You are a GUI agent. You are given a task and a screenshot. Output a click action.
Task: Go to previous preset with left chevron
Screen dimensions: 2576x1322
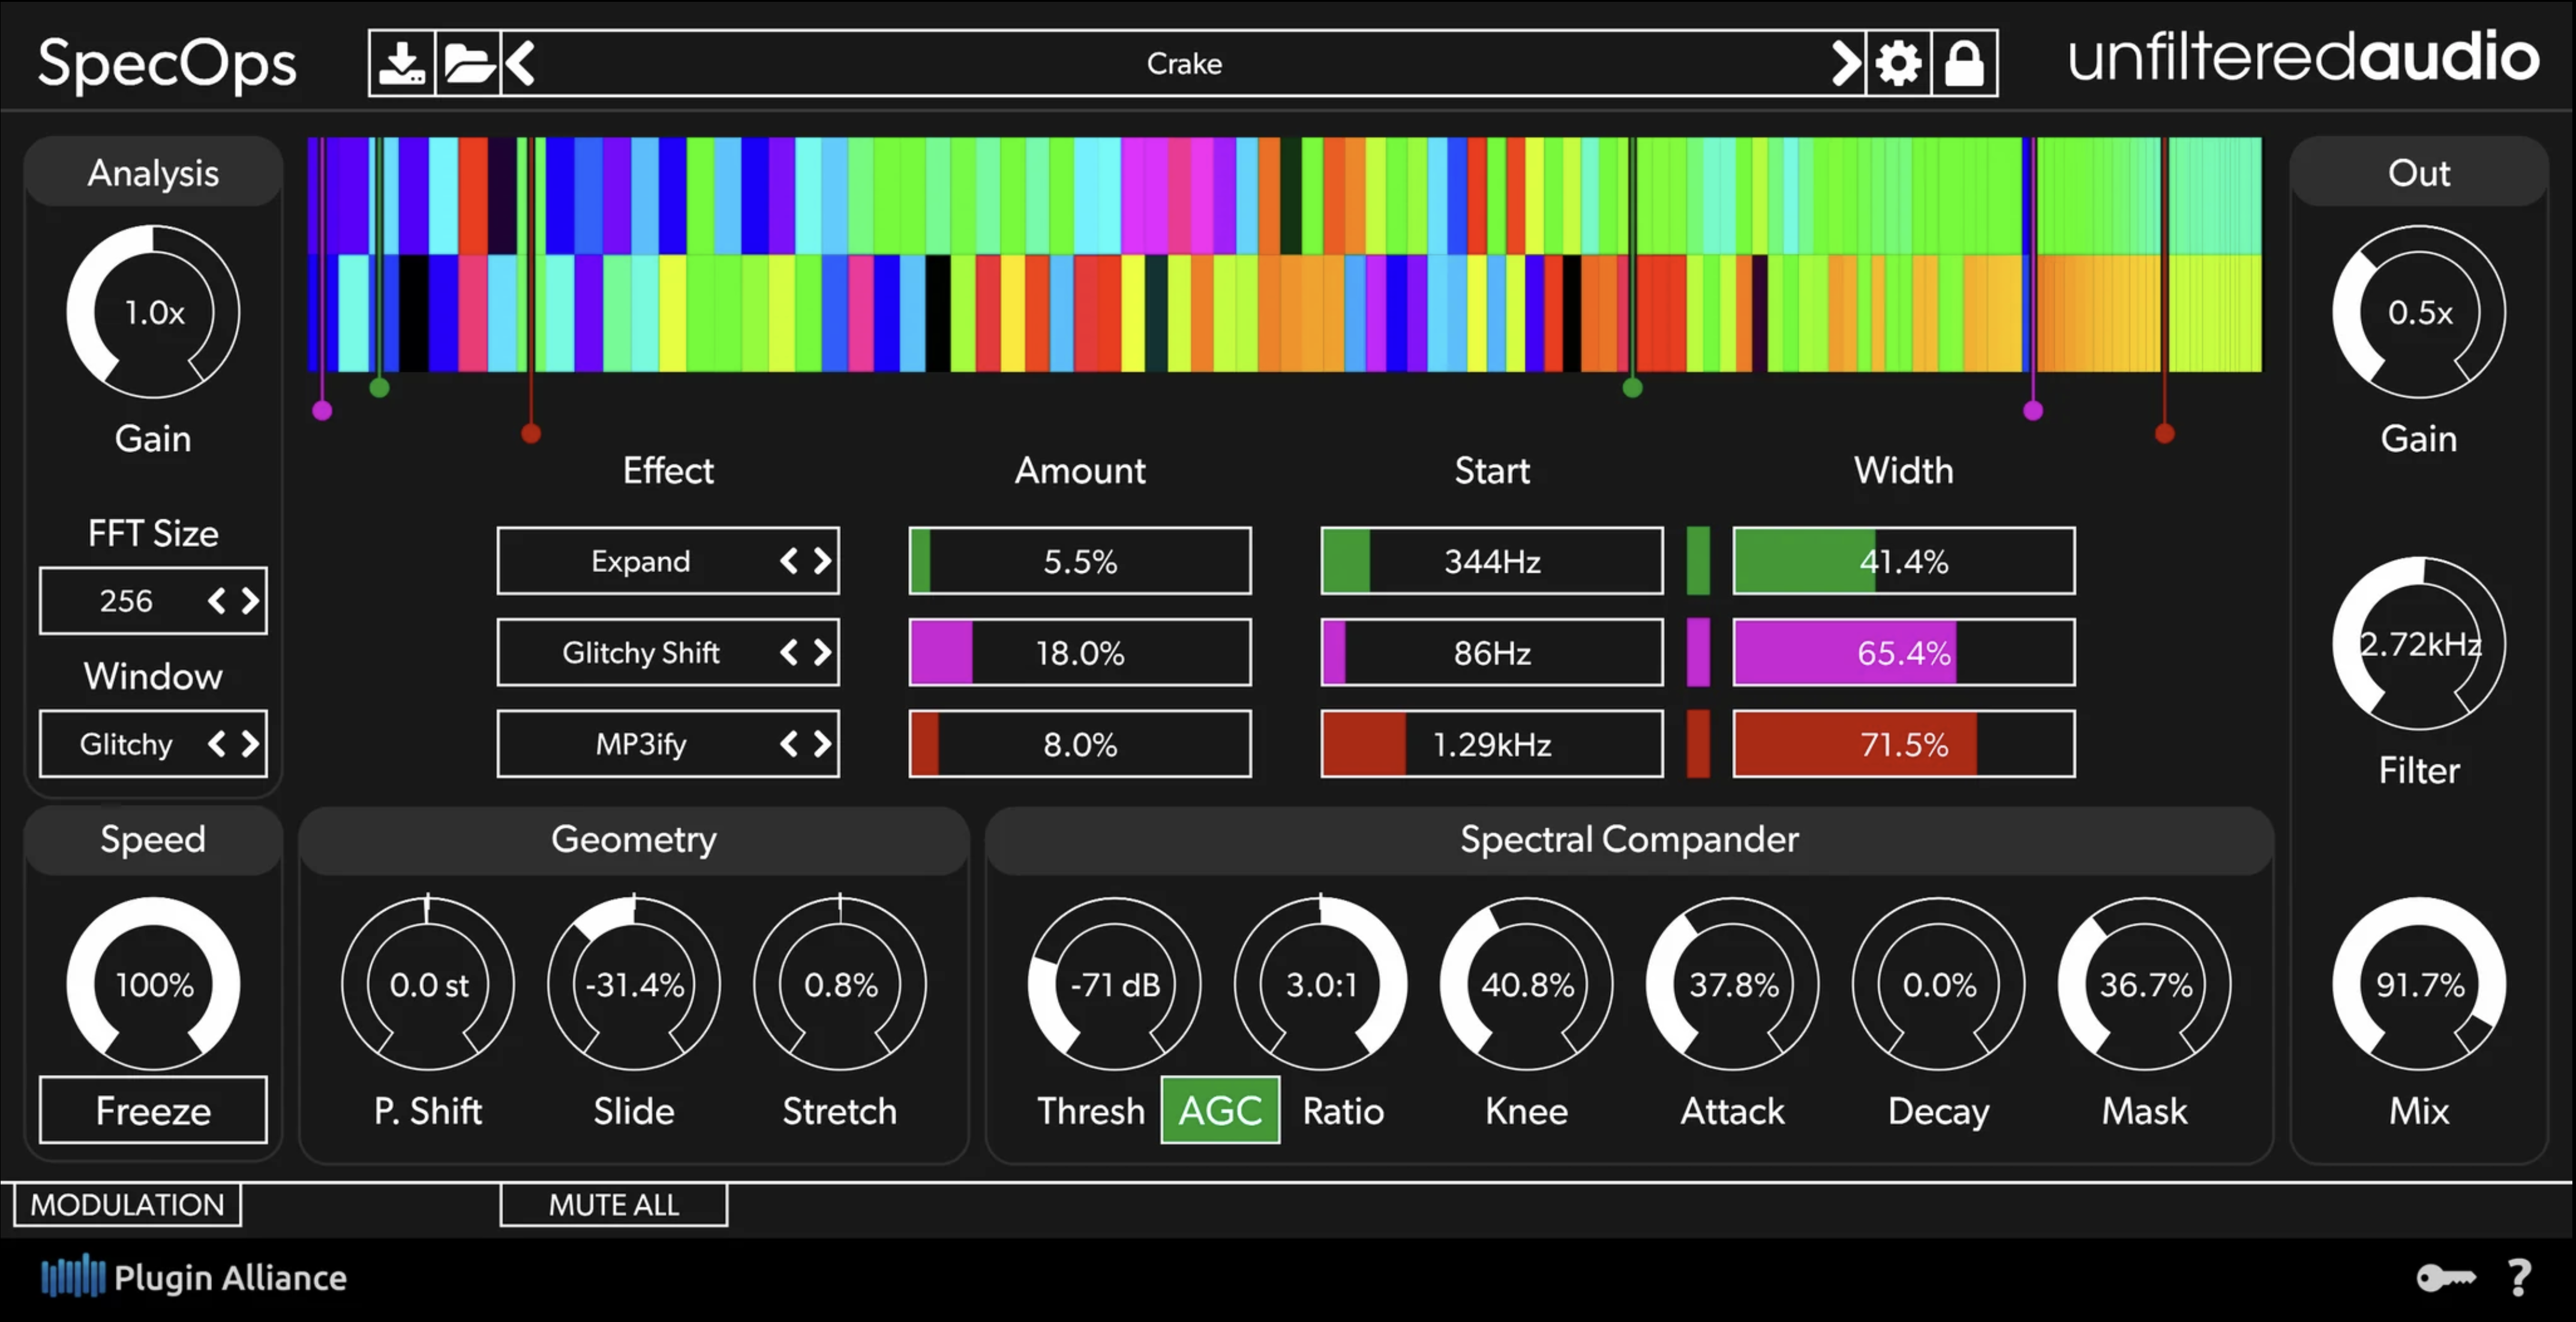pos(520,63)
